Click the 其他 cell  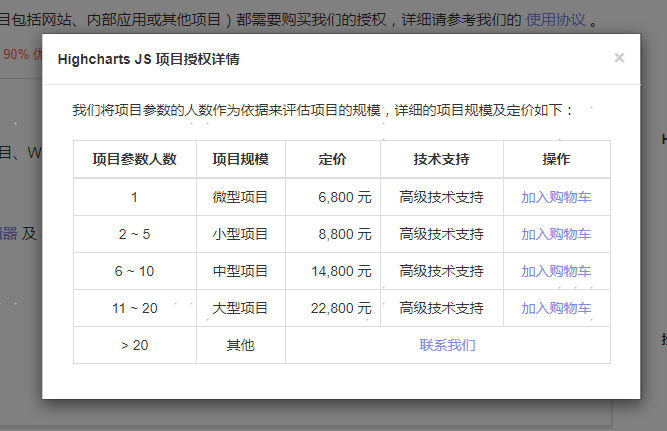[241, 345]
